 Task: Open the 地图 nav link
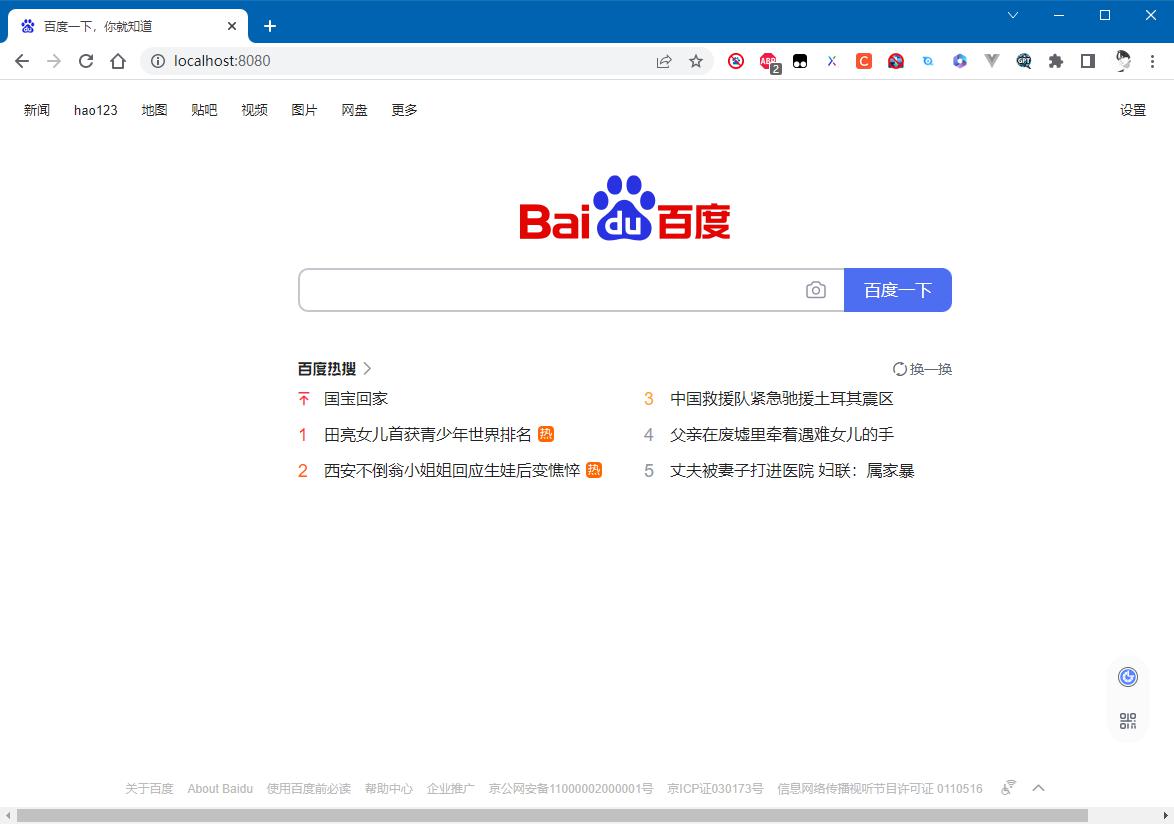pyautogui.click(x=154, y=110)
